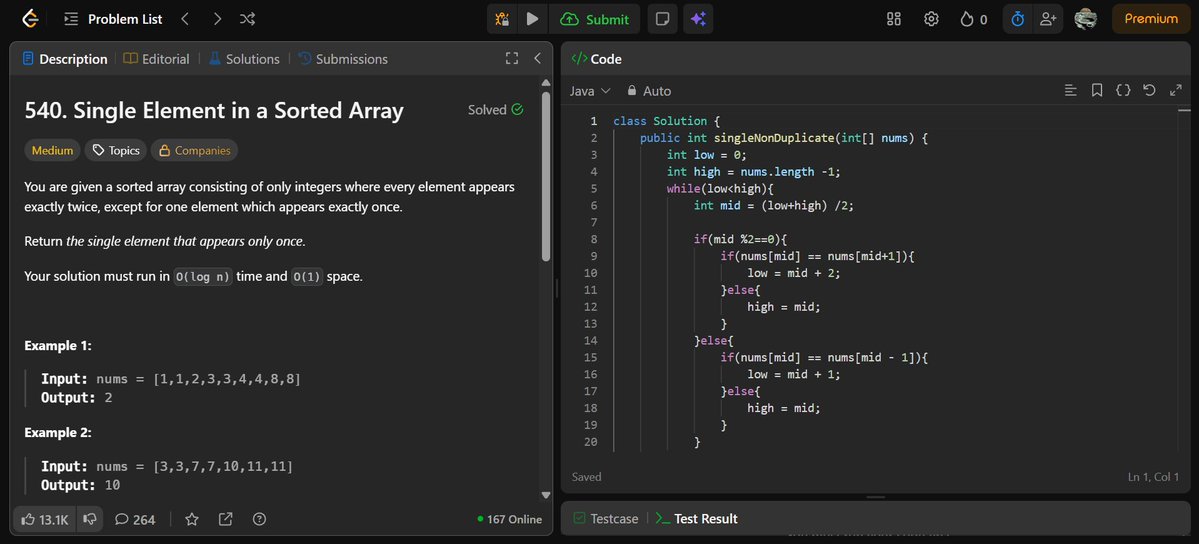
Task: Click the 'Output: 10' line
Action: click(80, 485)
